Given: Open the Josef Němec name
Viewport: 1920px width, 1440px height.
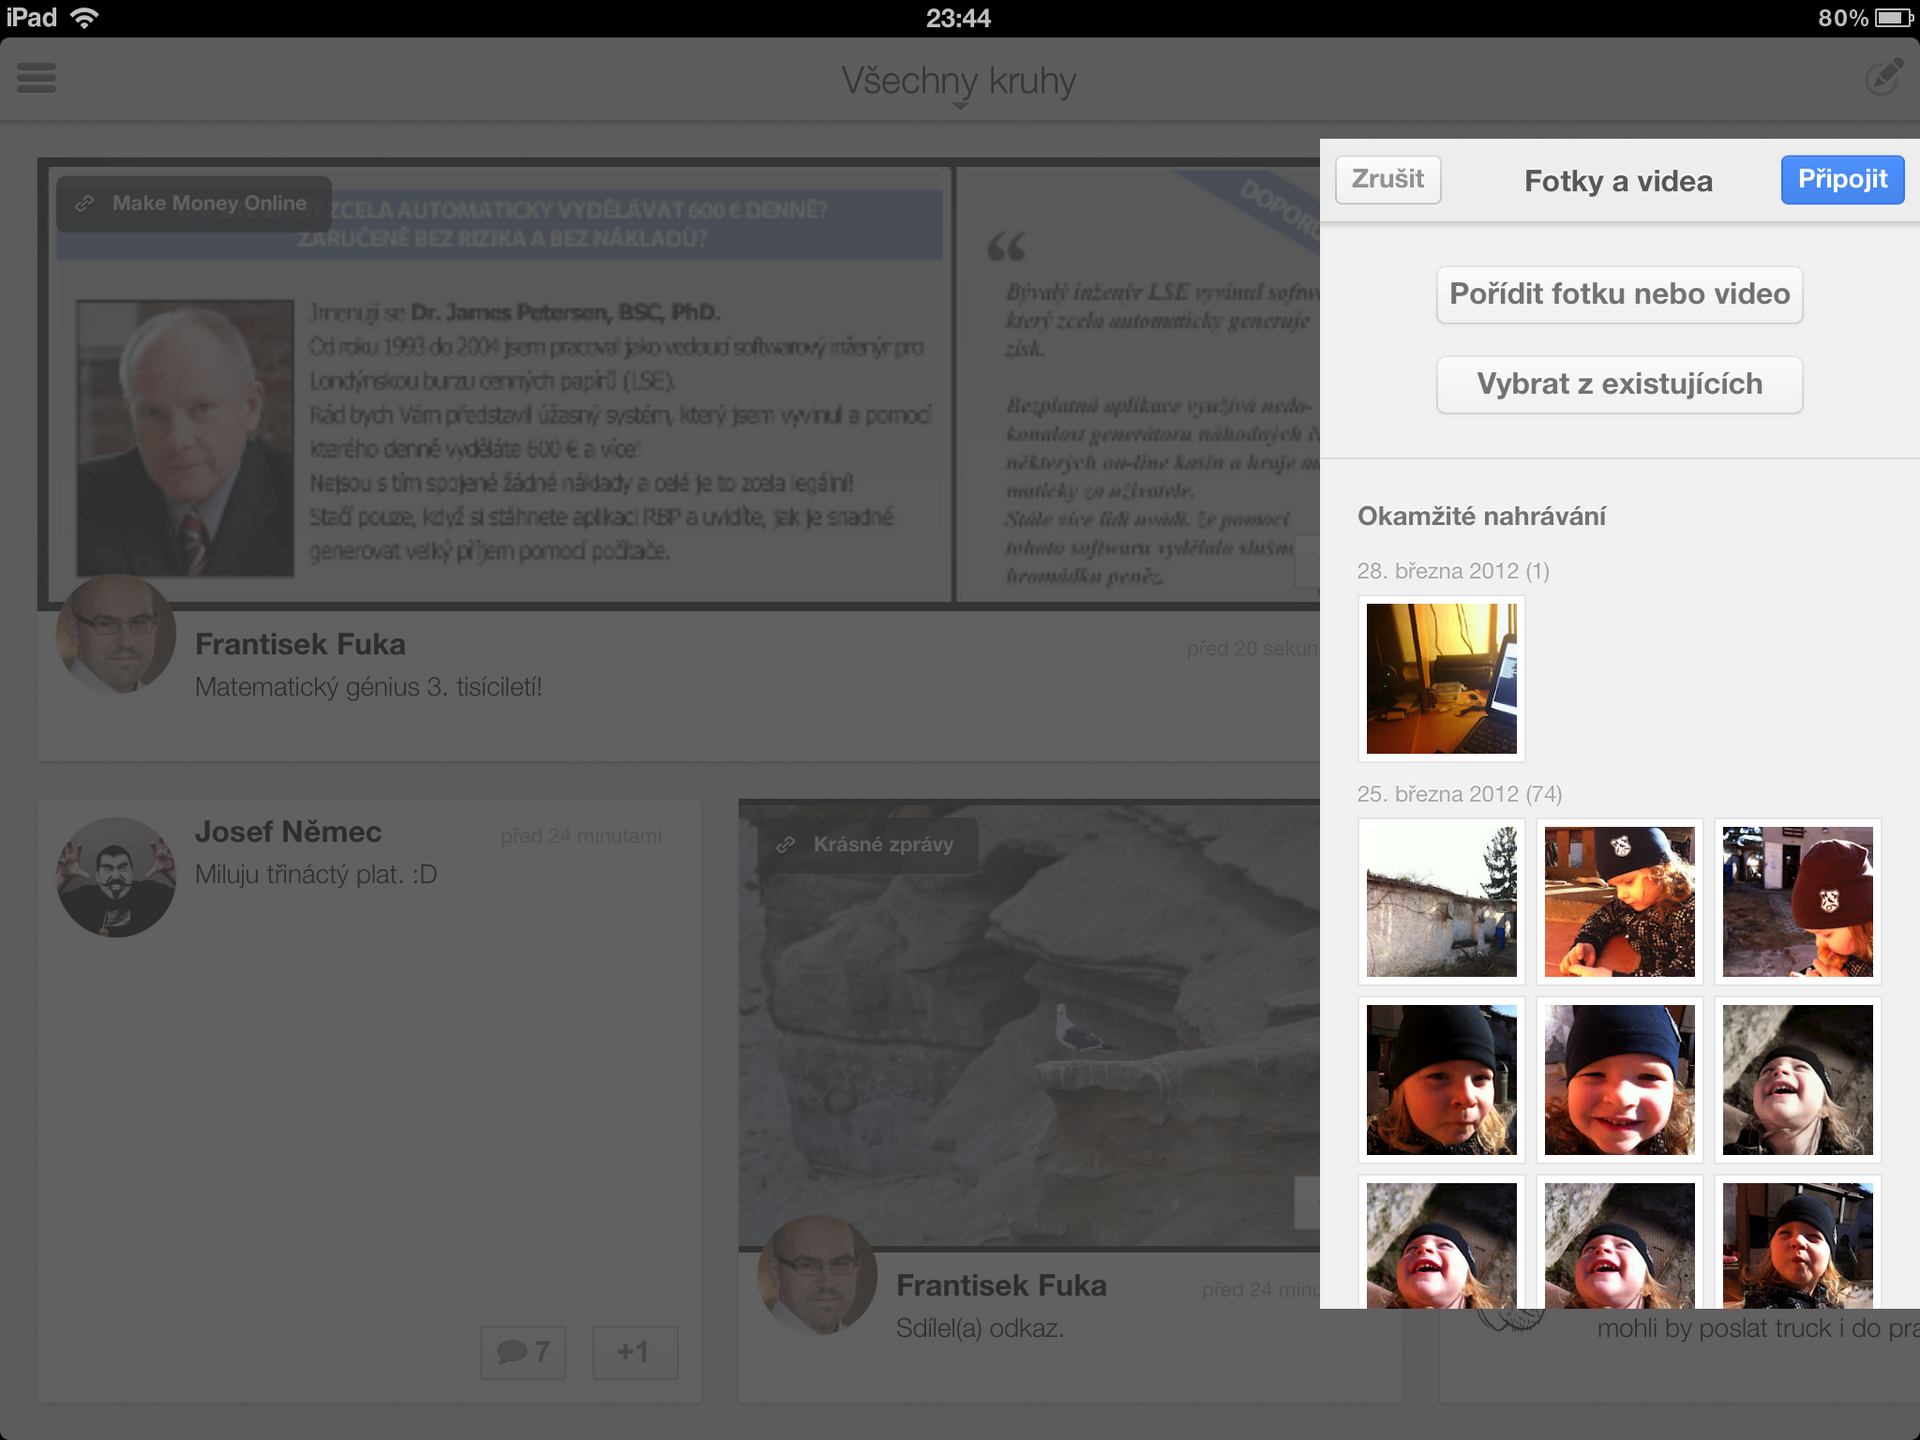Looking at the screenshot, I should [x=288, y=831].
